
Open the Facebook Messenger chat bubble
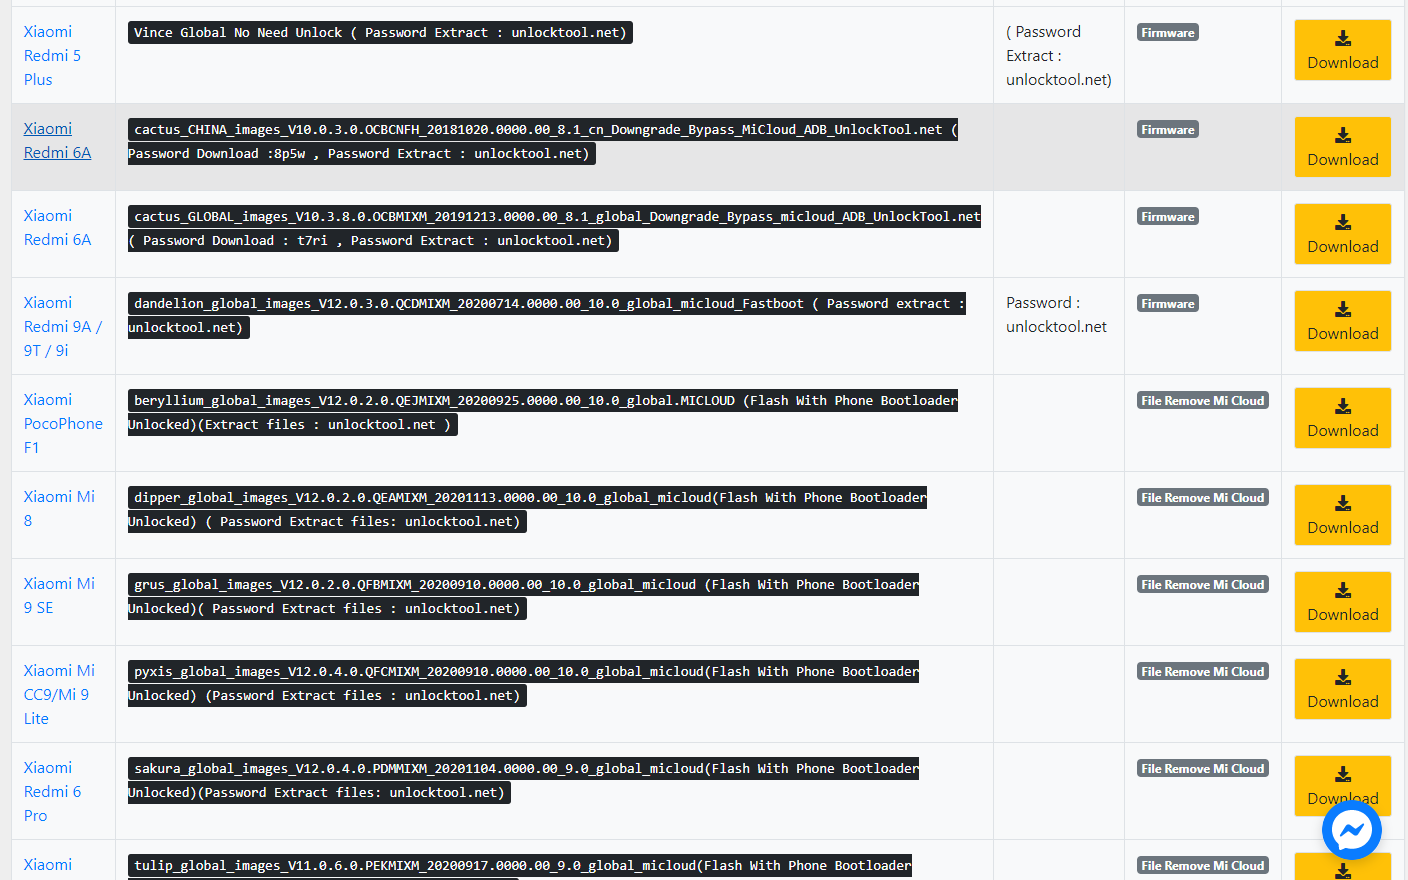point(1351,829)
